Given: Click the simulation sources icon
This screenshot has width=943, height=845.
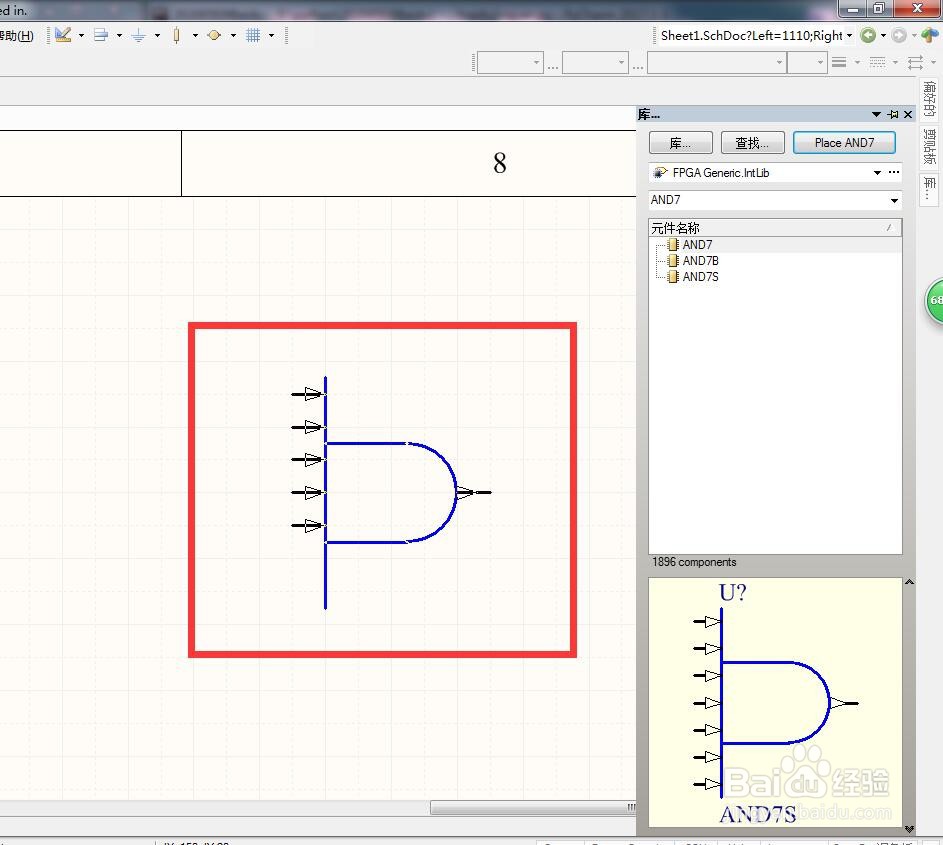Looking at the screenshot, I should pos(214,35).
